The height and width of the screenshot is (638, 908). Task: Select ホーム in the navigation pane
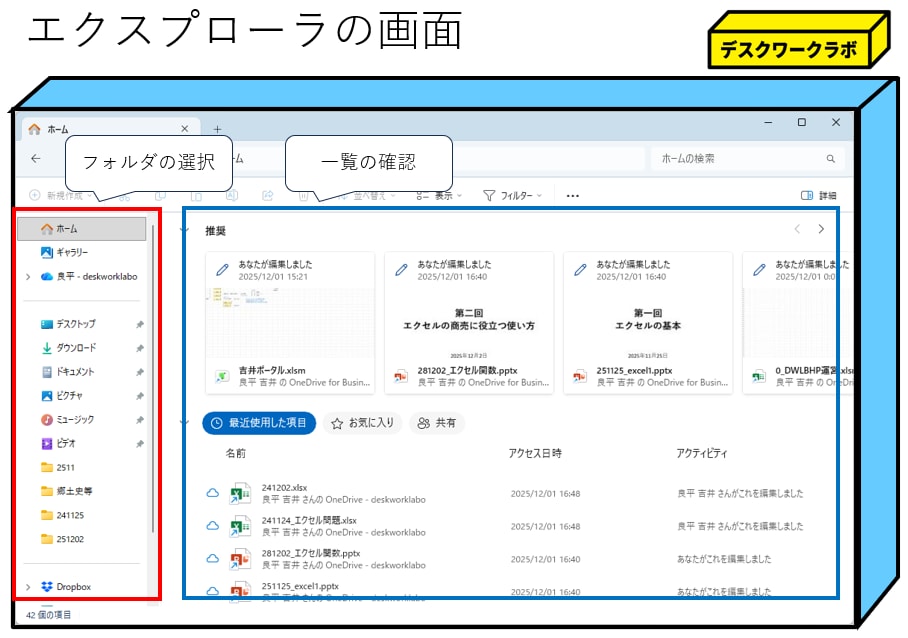[x=82, y=229]
